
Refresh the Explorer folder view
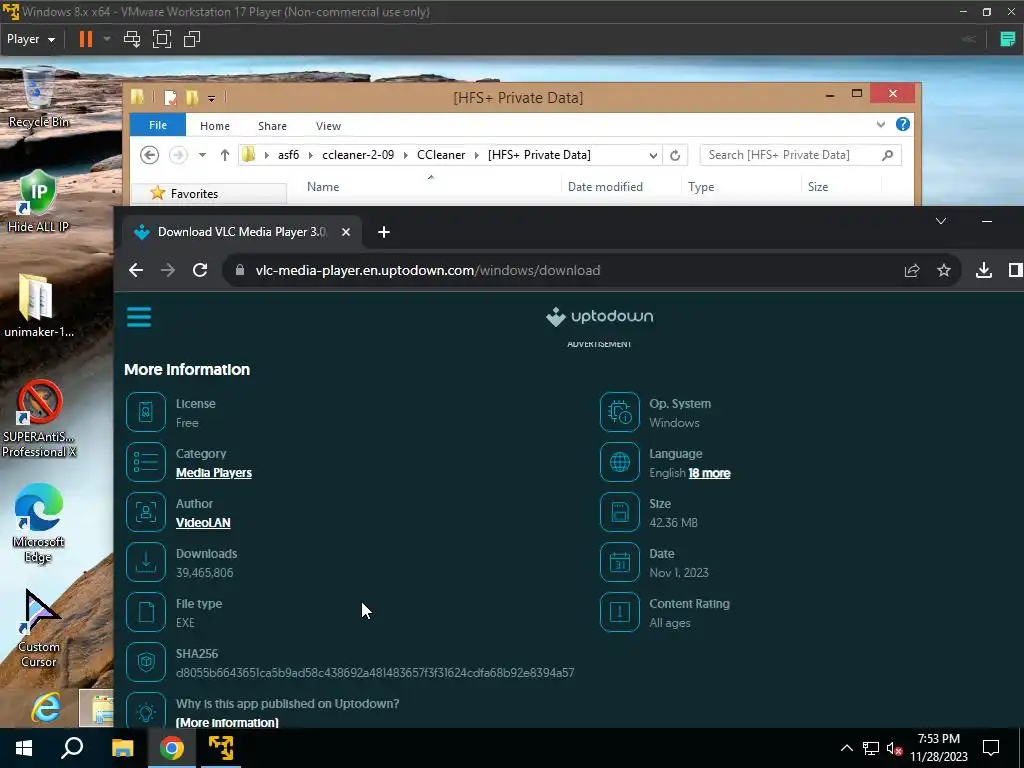(x=675, y=155)
